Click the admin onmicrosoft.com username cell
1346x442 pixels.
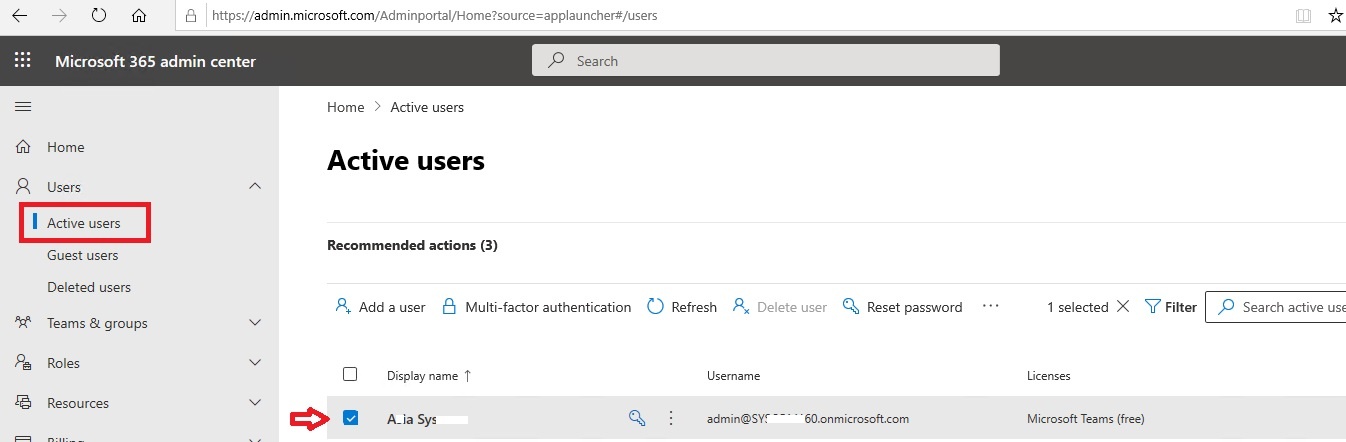808,419
